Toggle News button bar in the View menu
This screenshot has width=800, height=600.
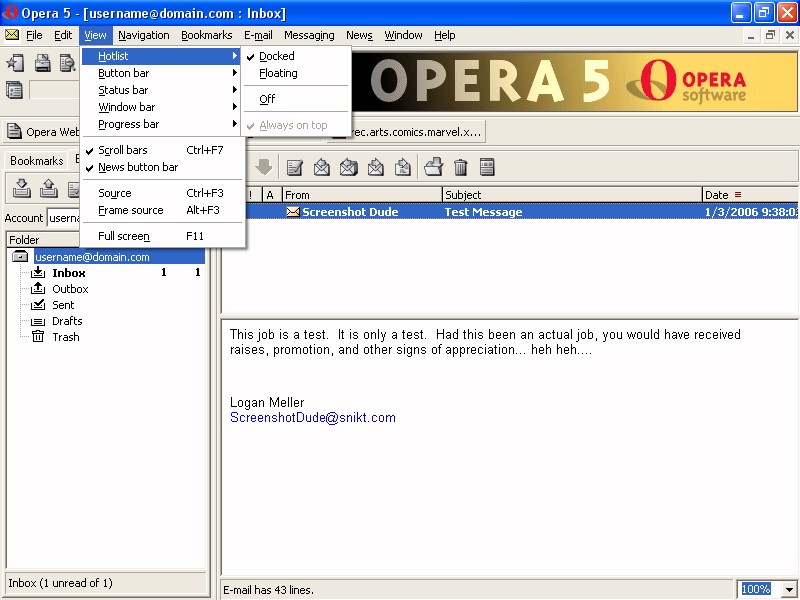coord(162,167)
